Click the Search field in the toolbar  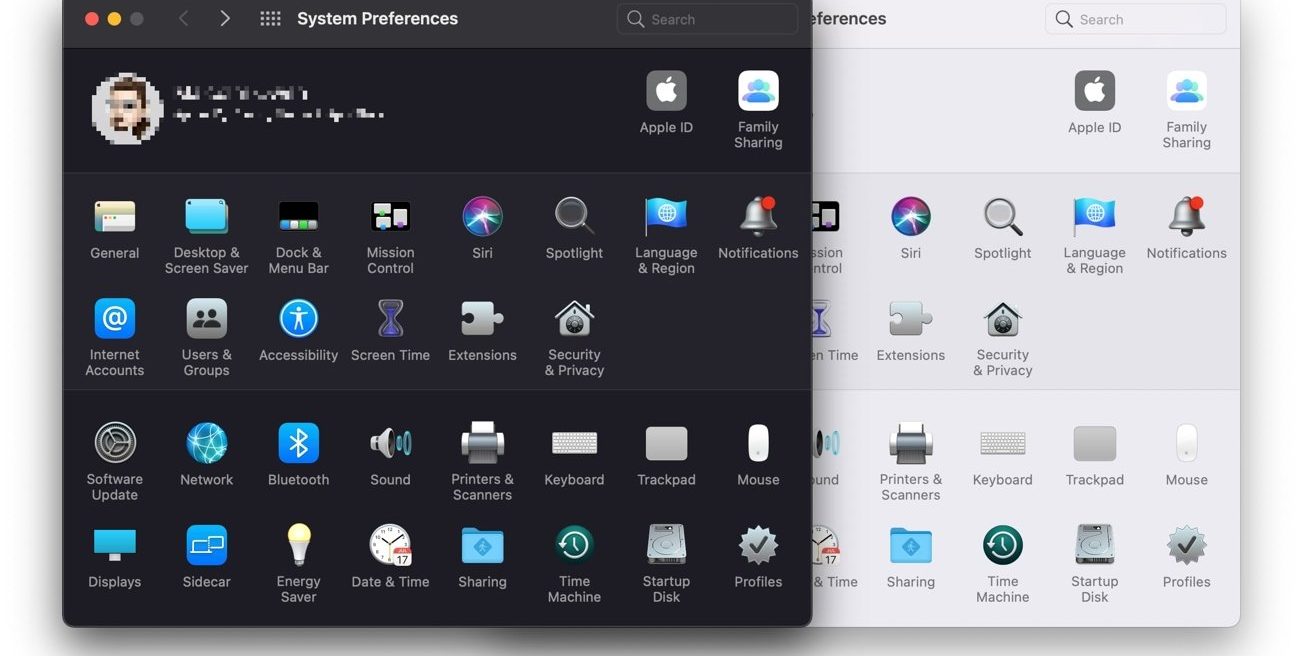pyautogui.click(x=707, y=18)
